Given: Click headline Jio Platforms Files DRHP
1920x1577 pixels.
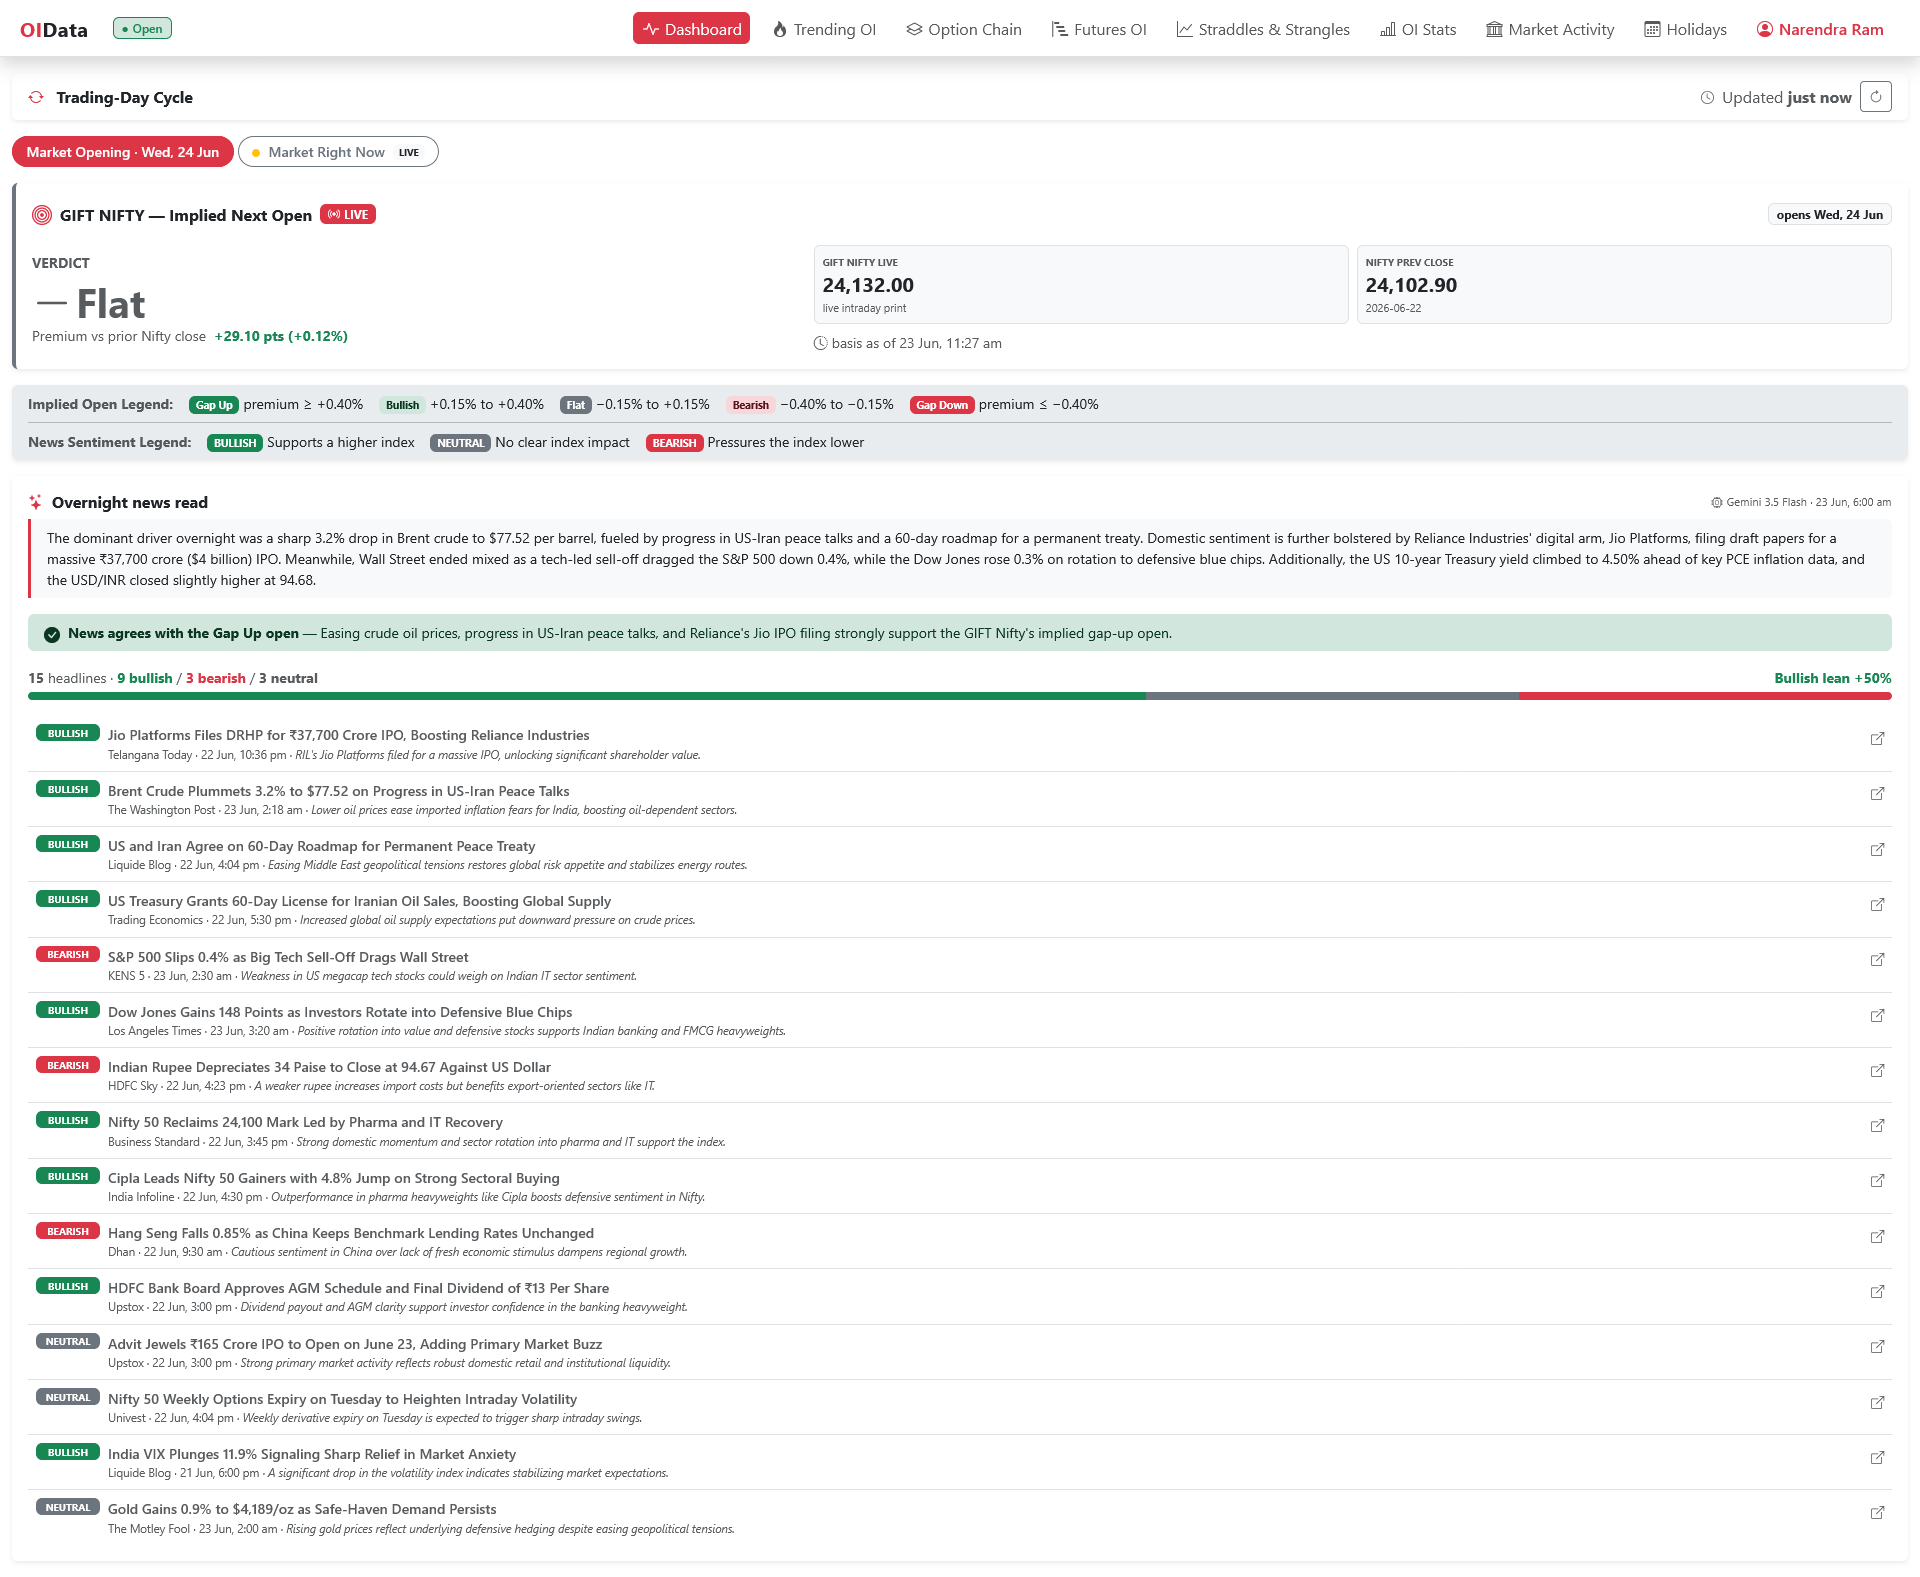Looking at the screenshot, I should (x=348, y=735).
